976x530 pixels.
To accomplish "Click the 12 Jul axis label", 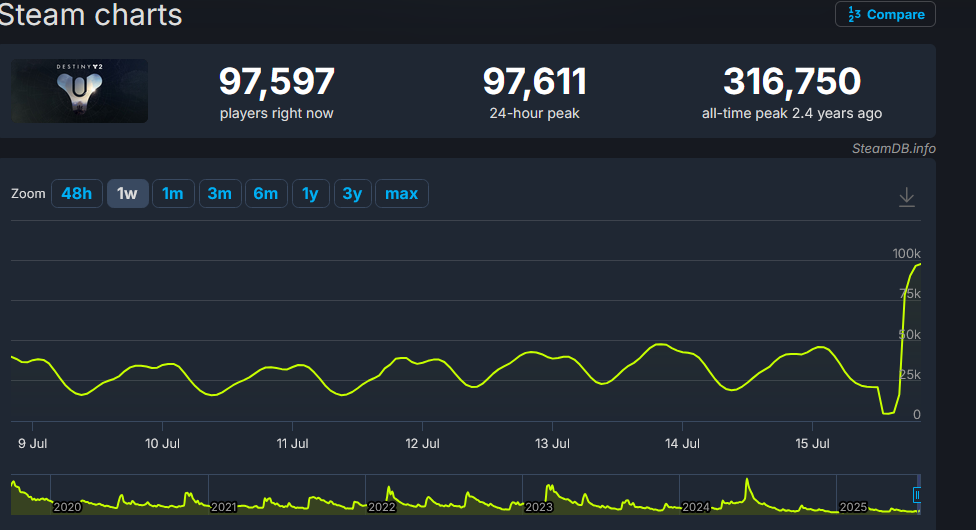I will click(422, 443).
